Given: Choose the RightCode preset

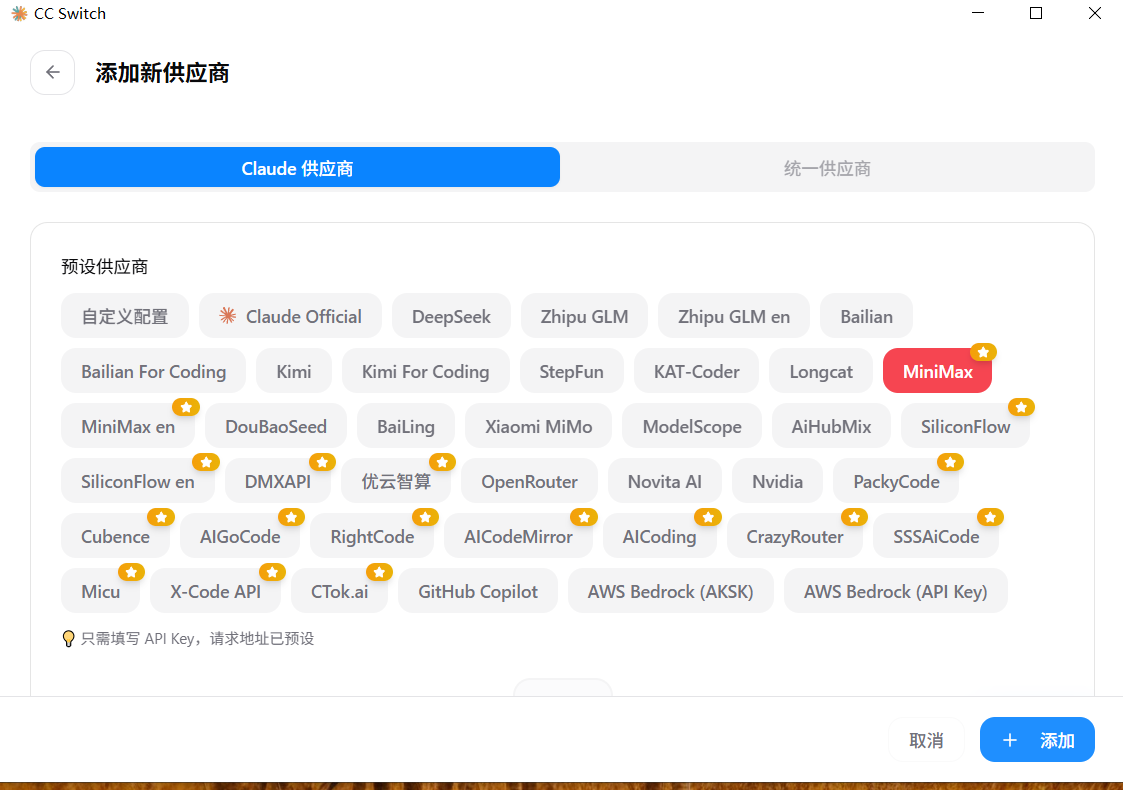Looking at the screenshot, I should 372,536.
